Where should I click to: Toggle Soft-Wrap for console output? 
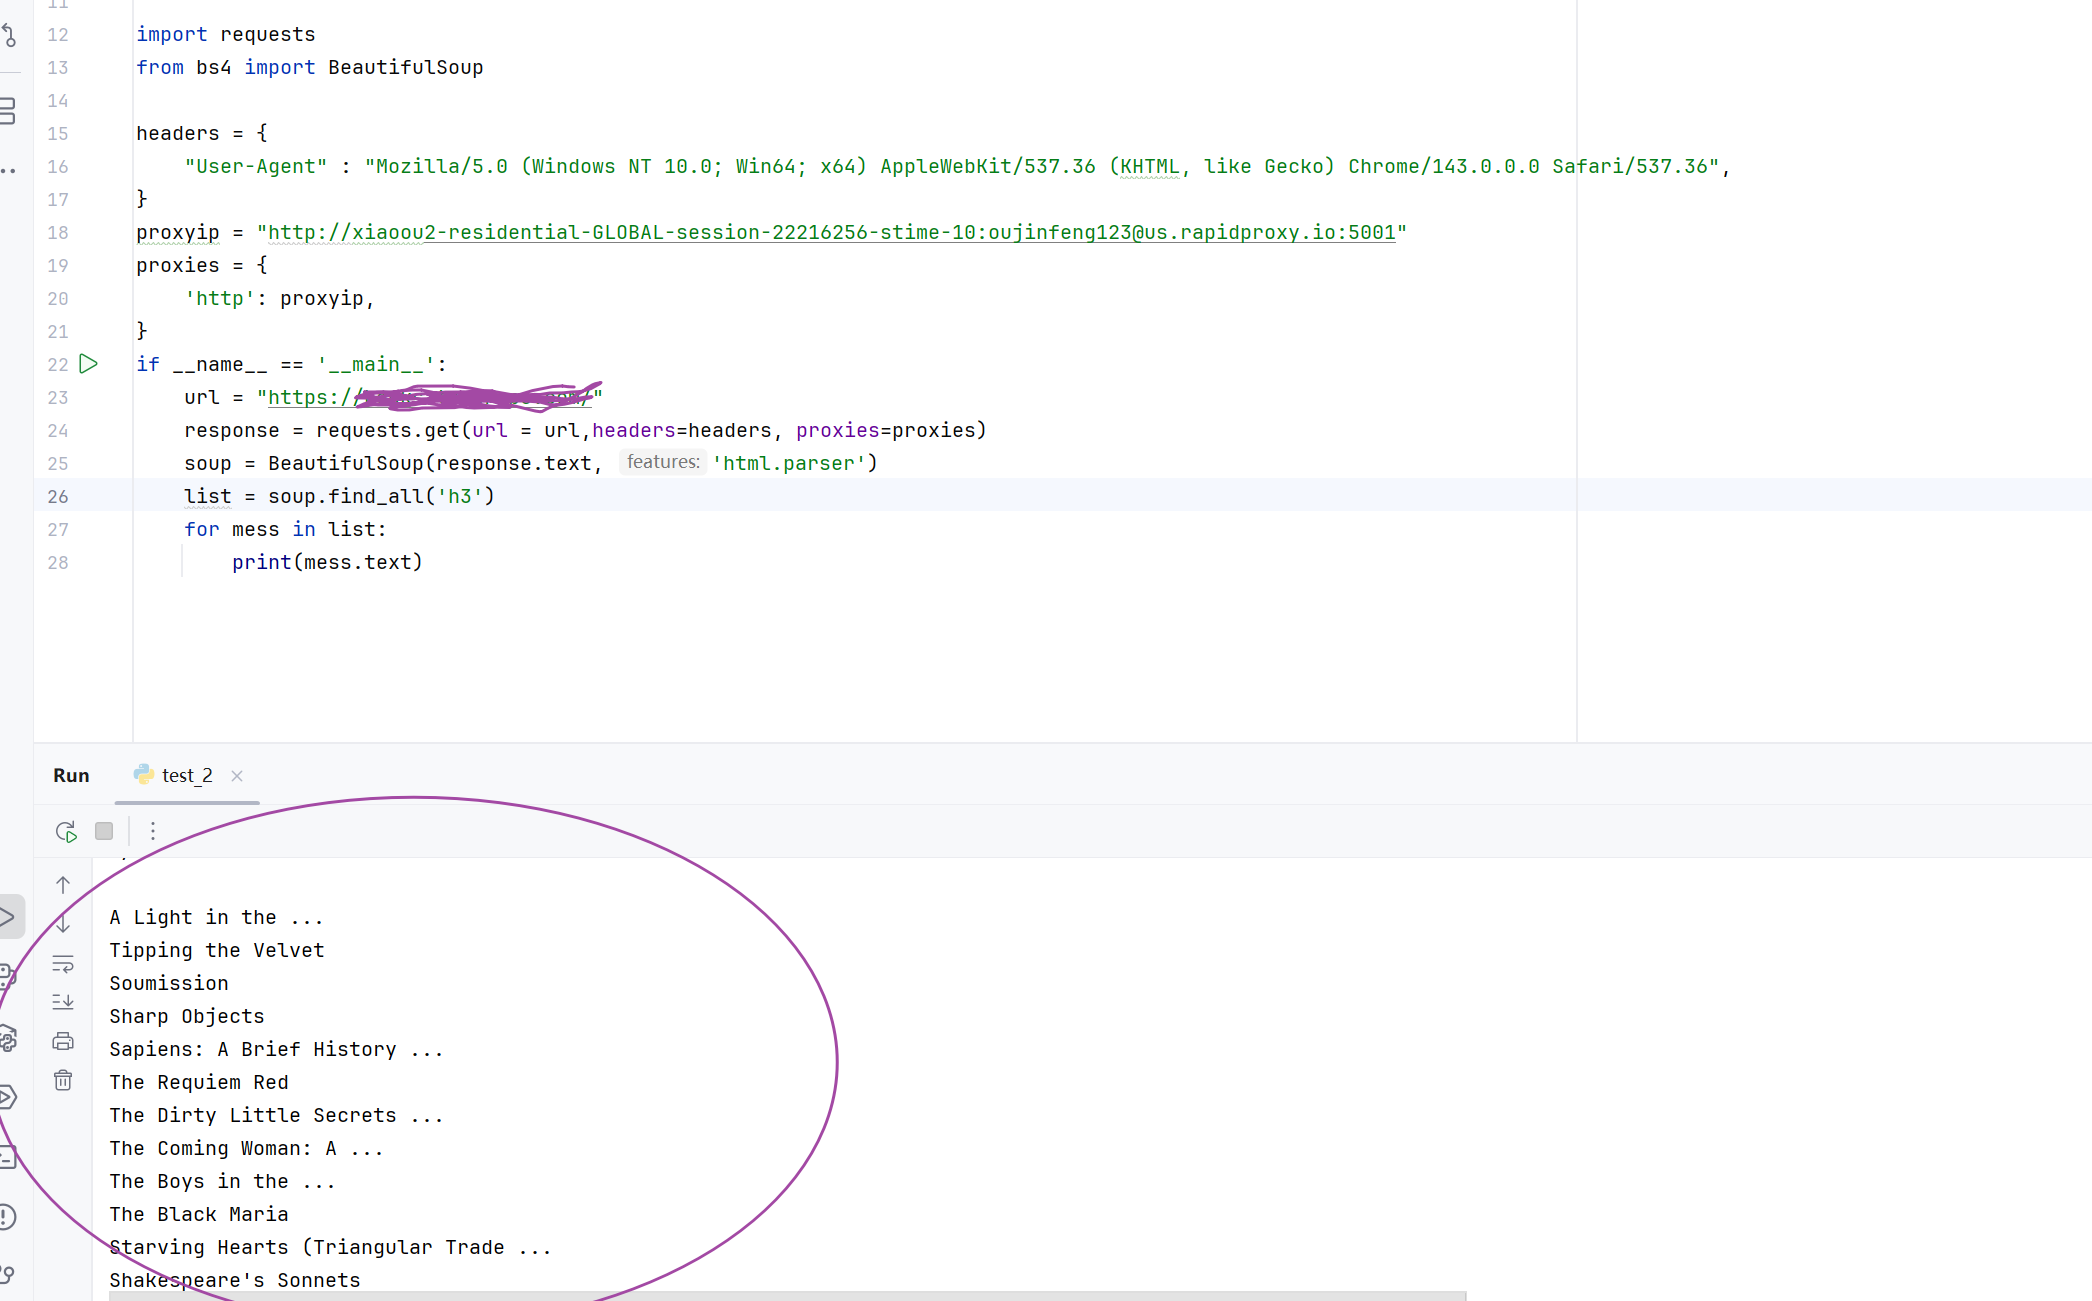(63, 964)
